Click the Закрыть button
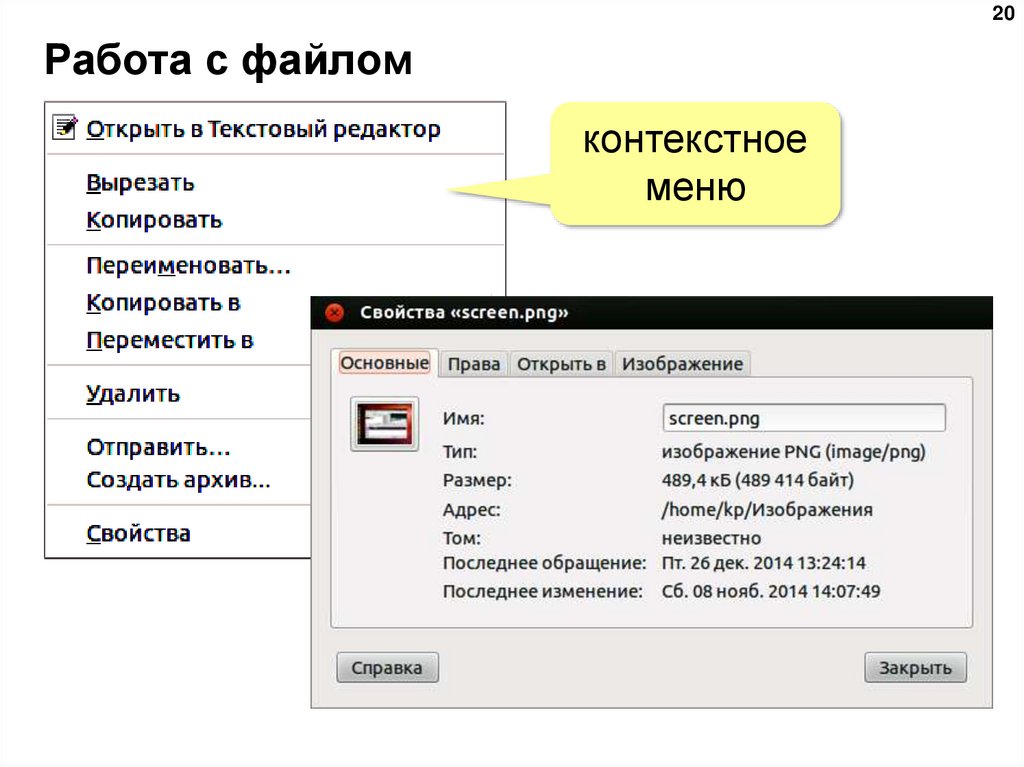 click(x=915, y=667)
